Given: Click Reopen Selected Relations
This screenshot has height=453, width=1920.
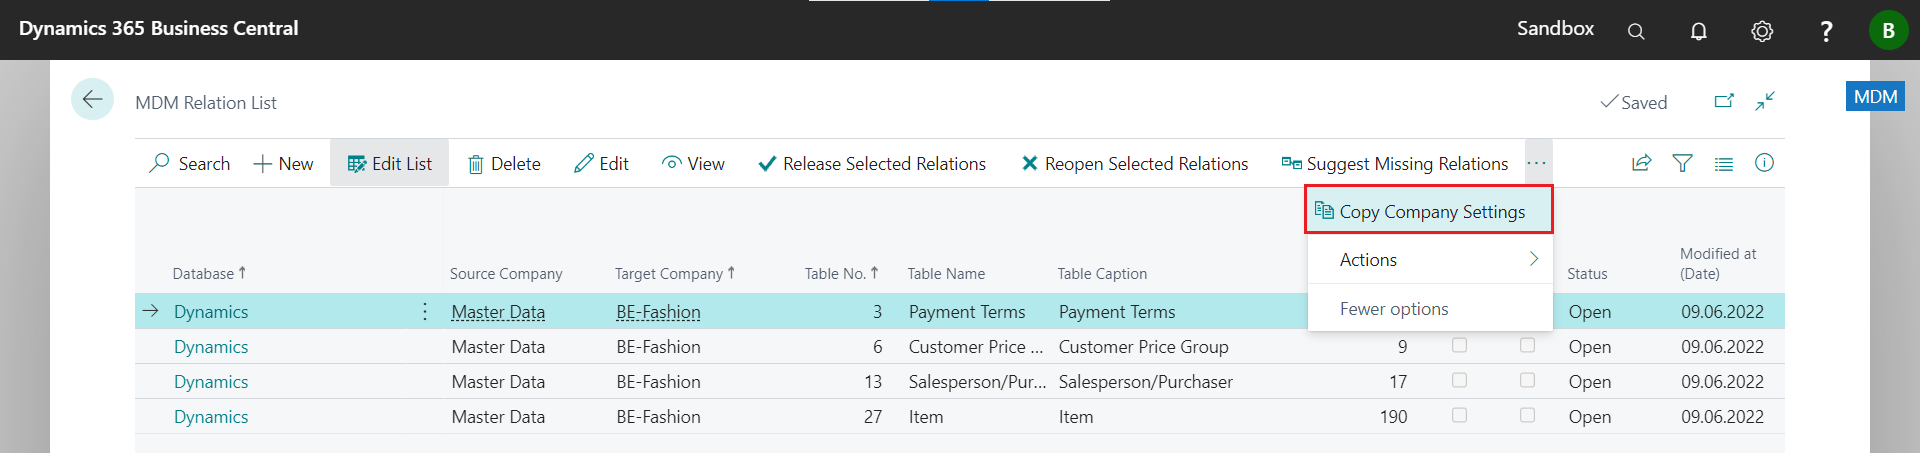Looking at the screenshot, I should click(1134, 164).
